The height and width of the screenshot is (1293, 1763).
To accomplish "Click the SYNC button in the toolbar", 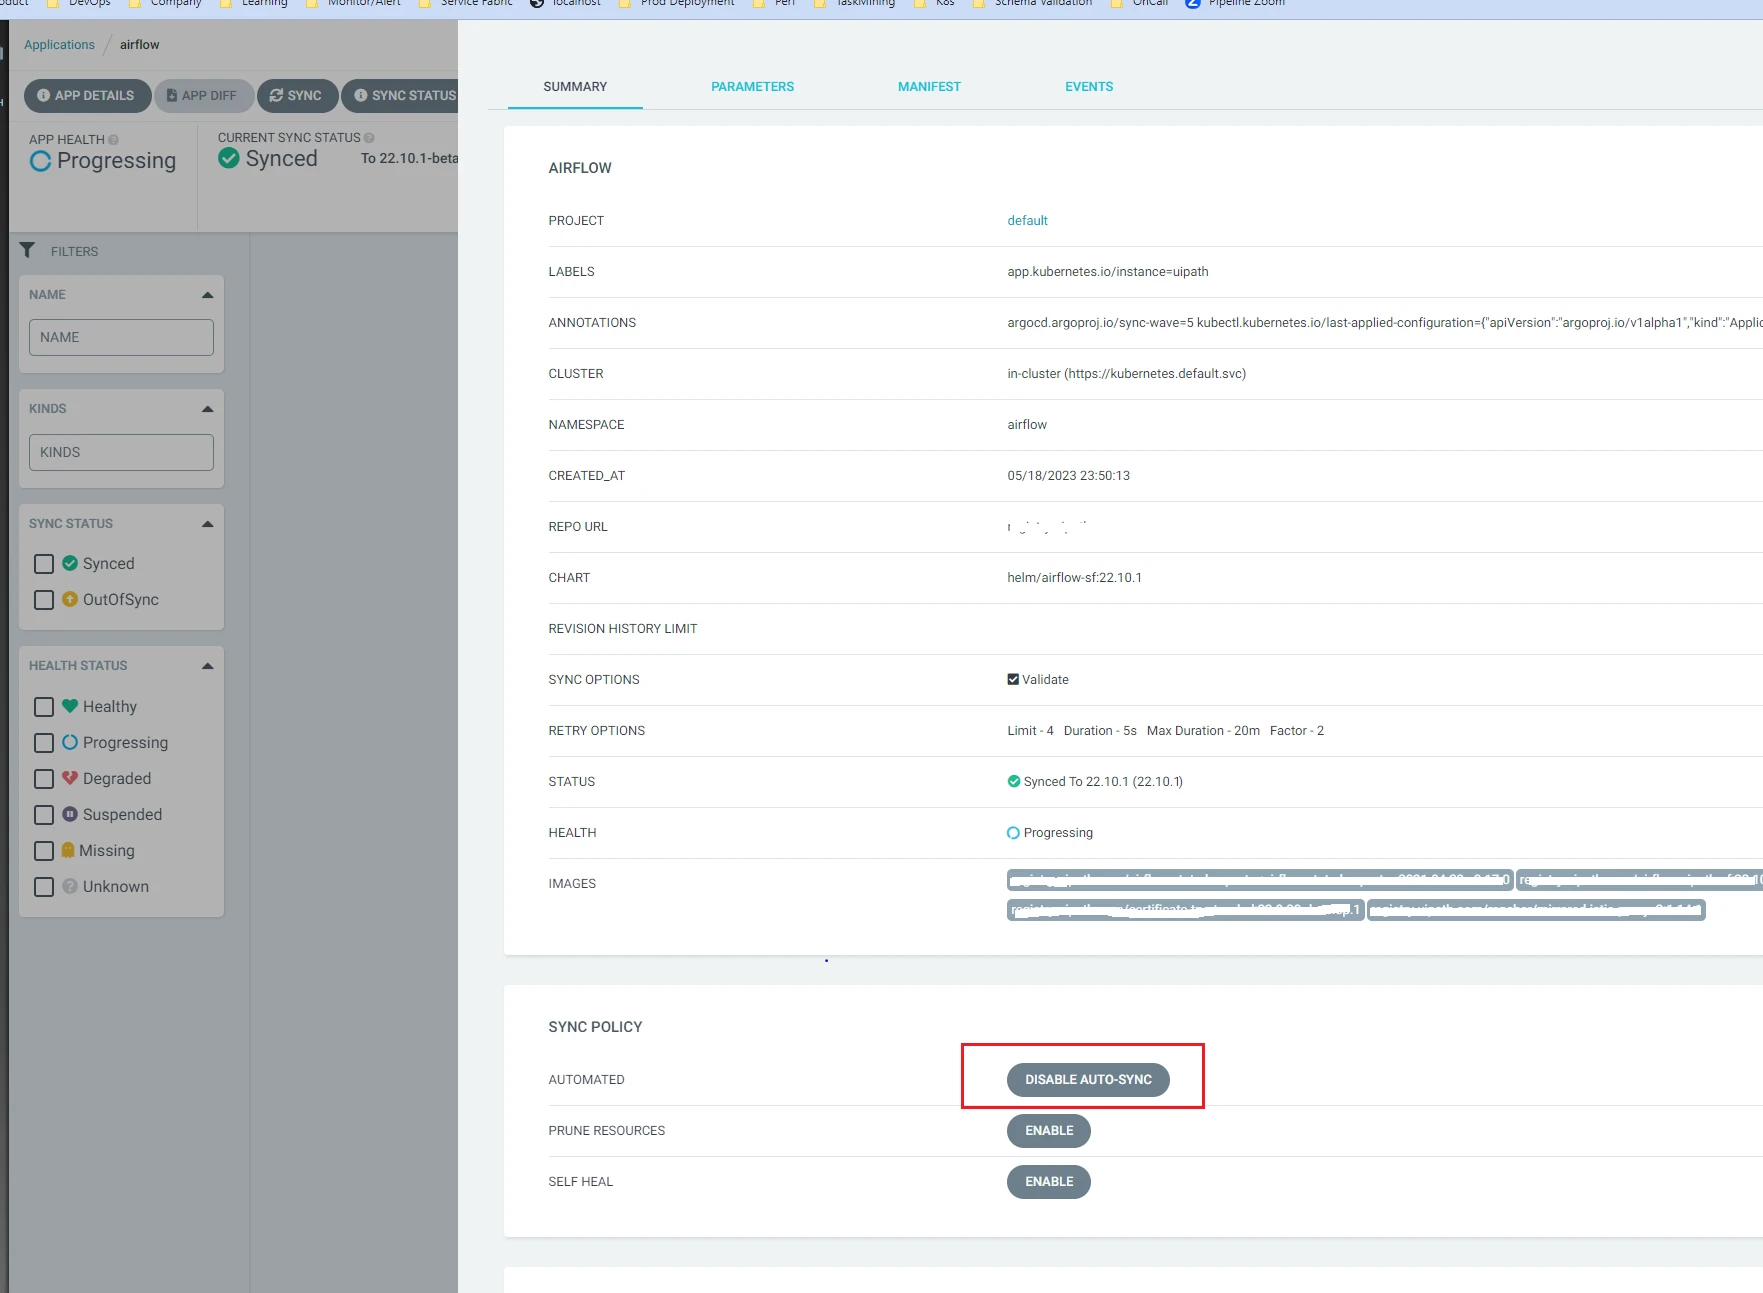I will [x=297, y=96].
